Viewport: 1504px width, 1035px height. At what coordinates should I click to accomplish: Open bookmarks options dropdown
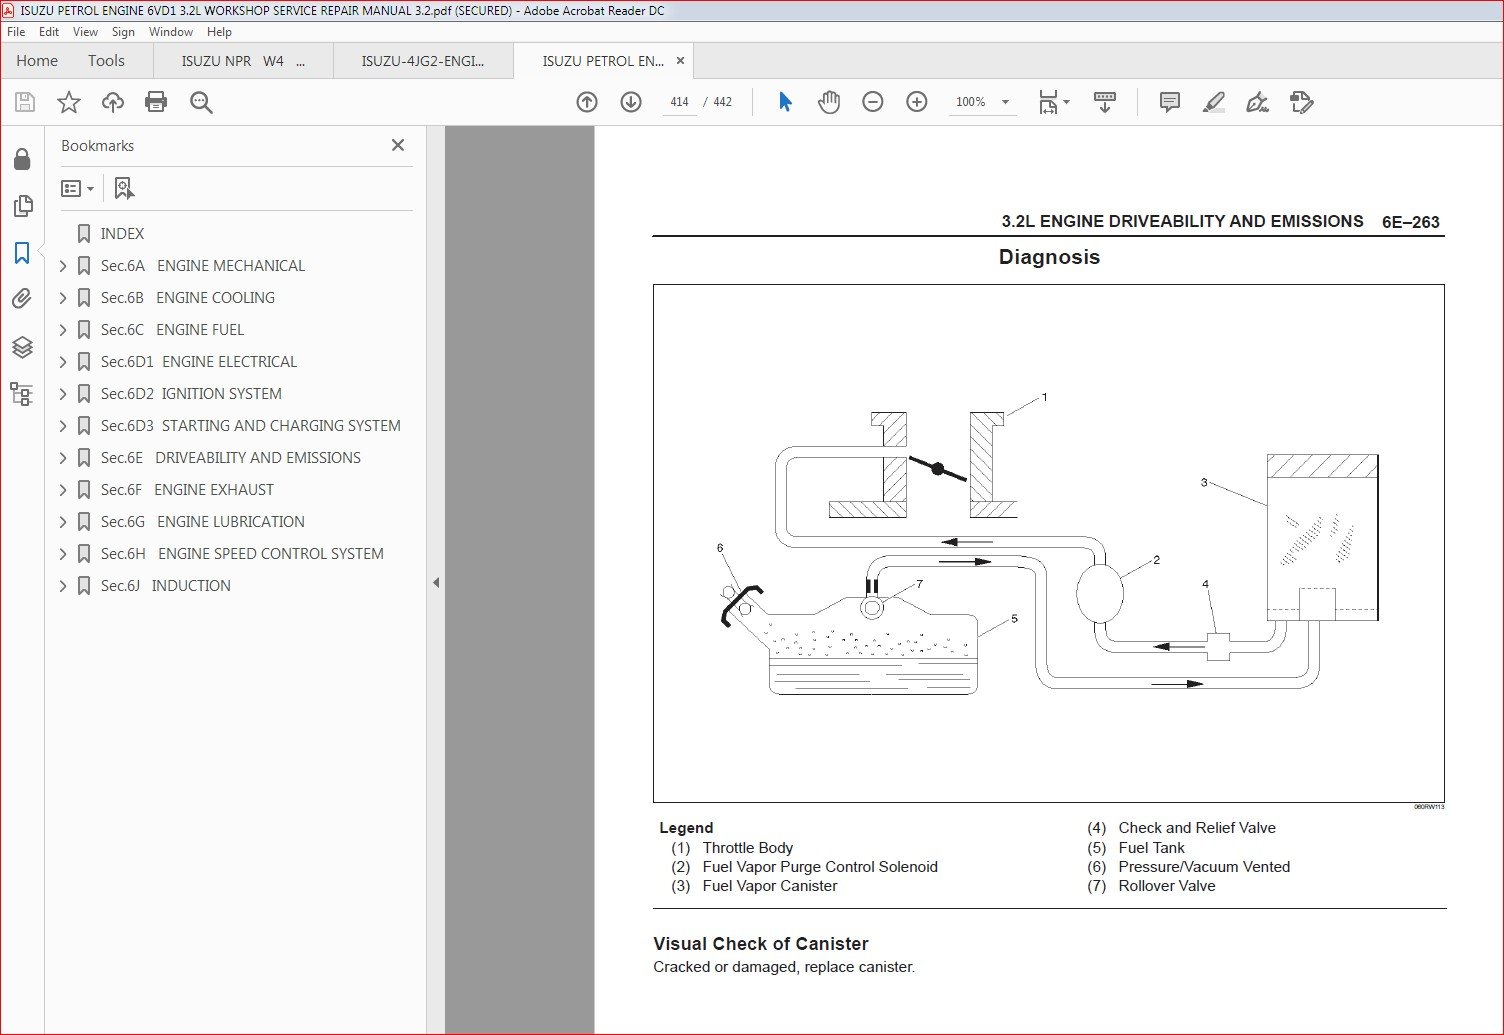(x=78, y=188)
